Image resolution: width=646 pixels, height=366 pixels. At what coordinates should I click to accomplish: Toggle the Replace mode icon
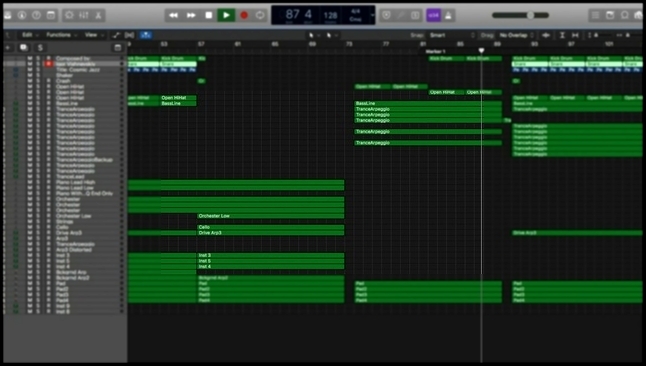(x=386, y=15)
